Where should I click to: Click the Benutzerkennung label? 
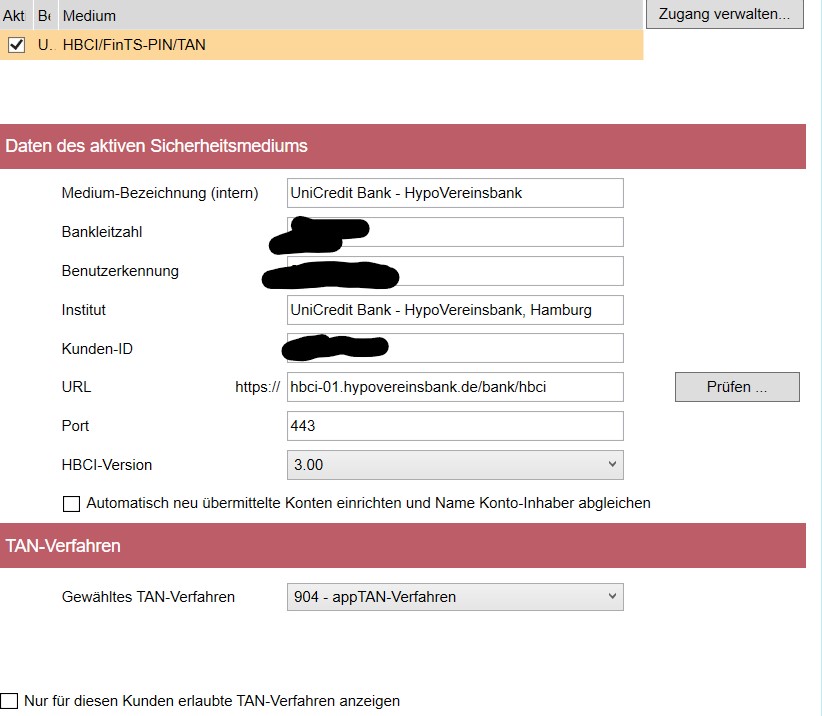click(120, 271)
